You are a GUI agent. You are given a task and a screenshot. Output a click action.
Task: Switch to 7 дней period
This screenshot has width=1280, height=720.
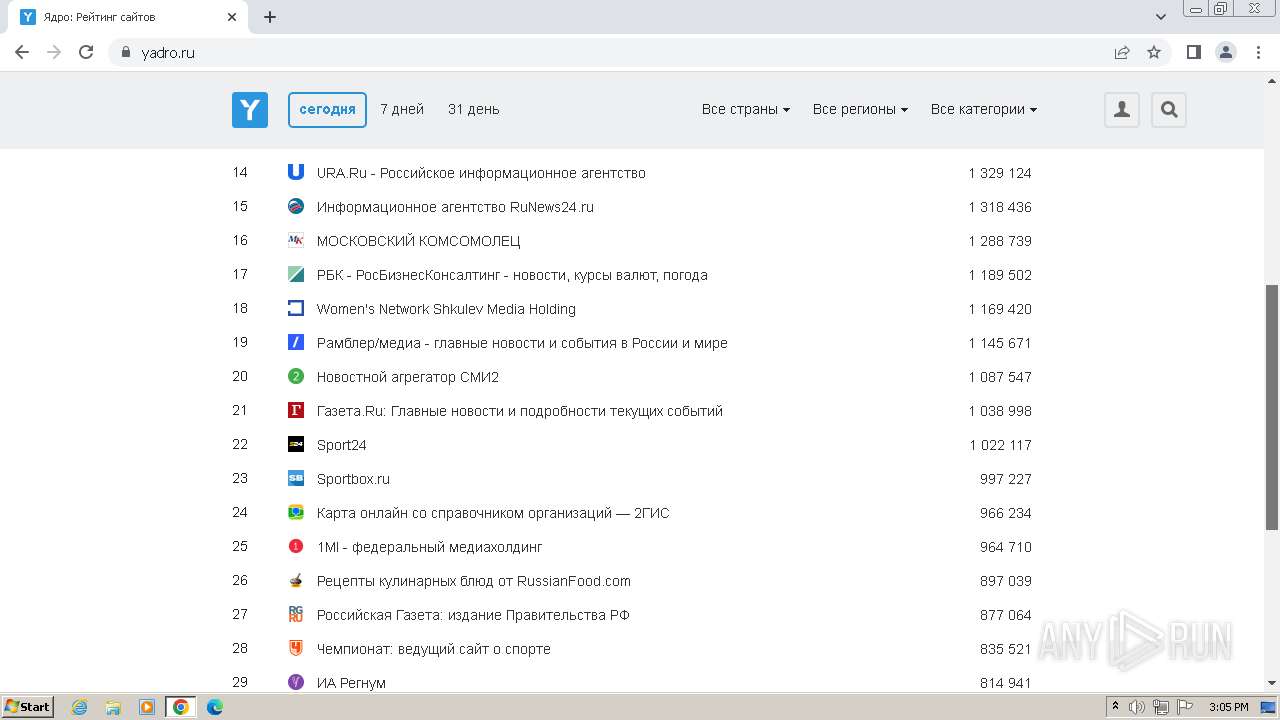pyautogui.click(x=402, y=109)
